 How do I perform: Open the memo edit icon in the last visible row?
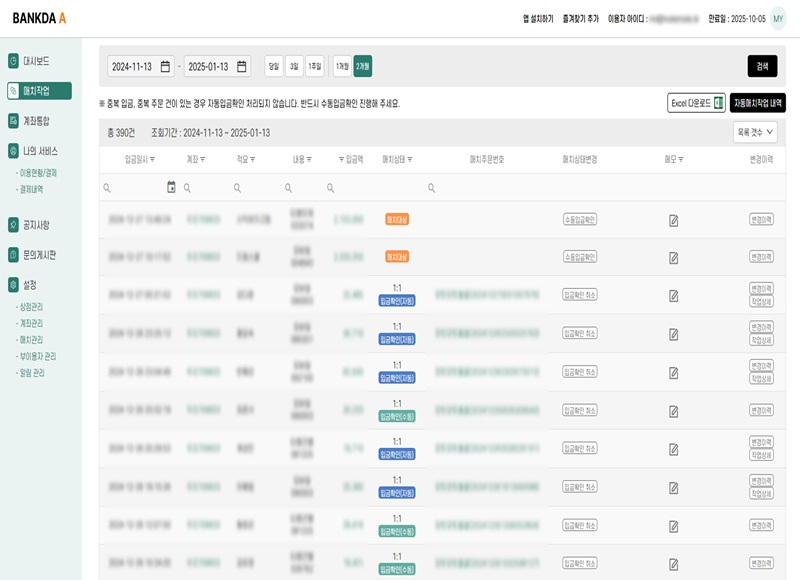673,564
